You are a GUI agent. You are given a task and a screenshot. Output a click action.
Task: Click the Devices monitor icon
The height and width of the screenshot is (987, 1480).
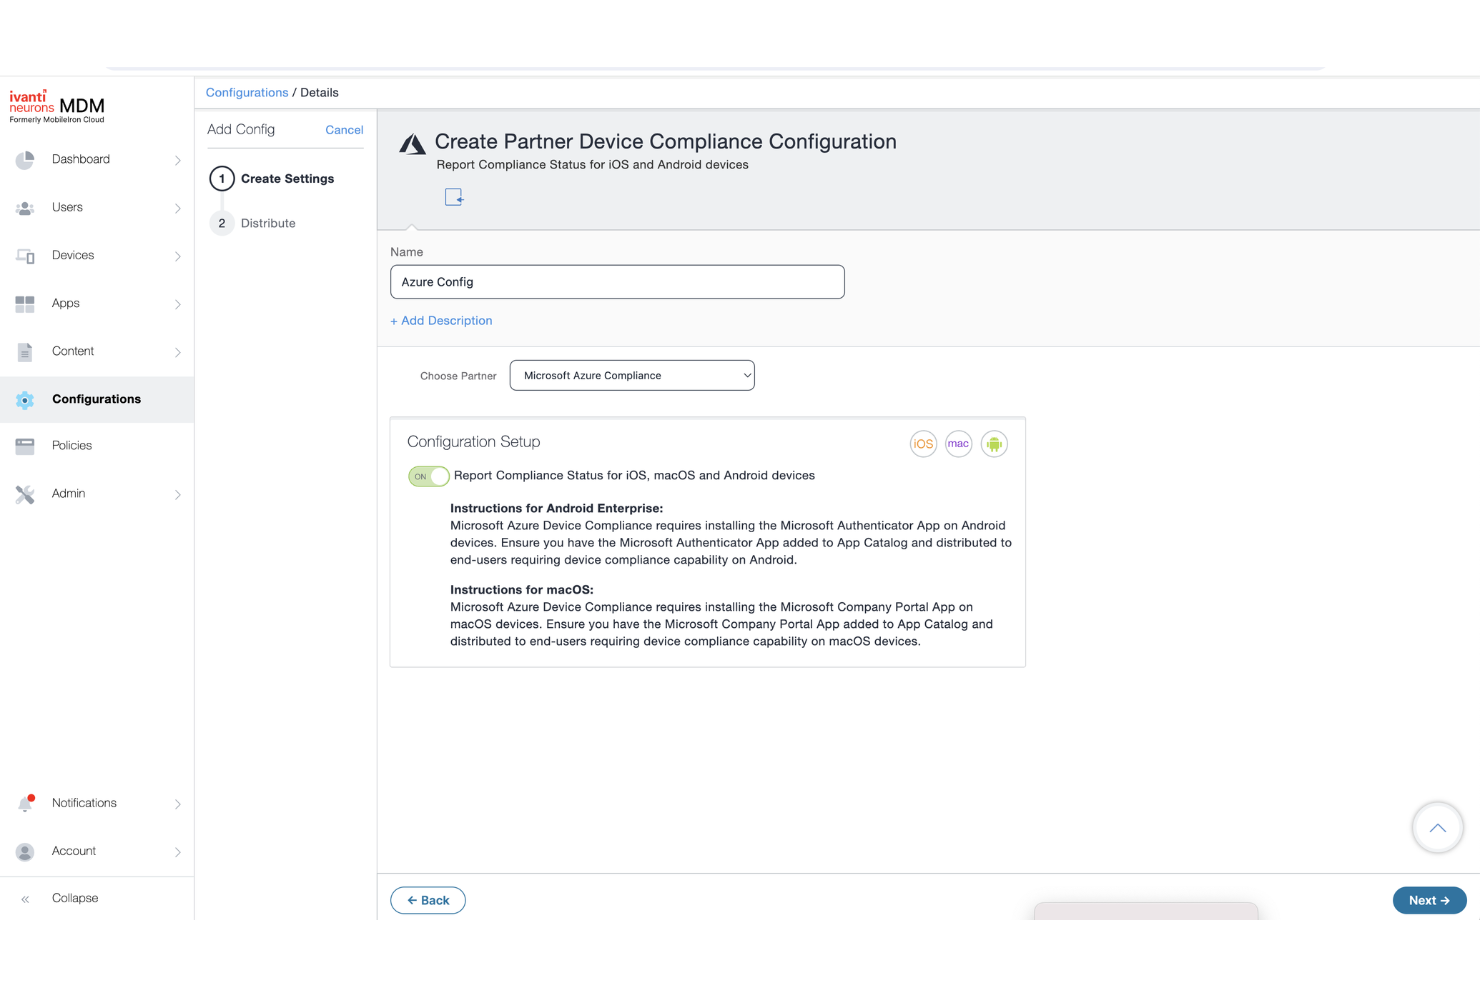click(25, 256)
